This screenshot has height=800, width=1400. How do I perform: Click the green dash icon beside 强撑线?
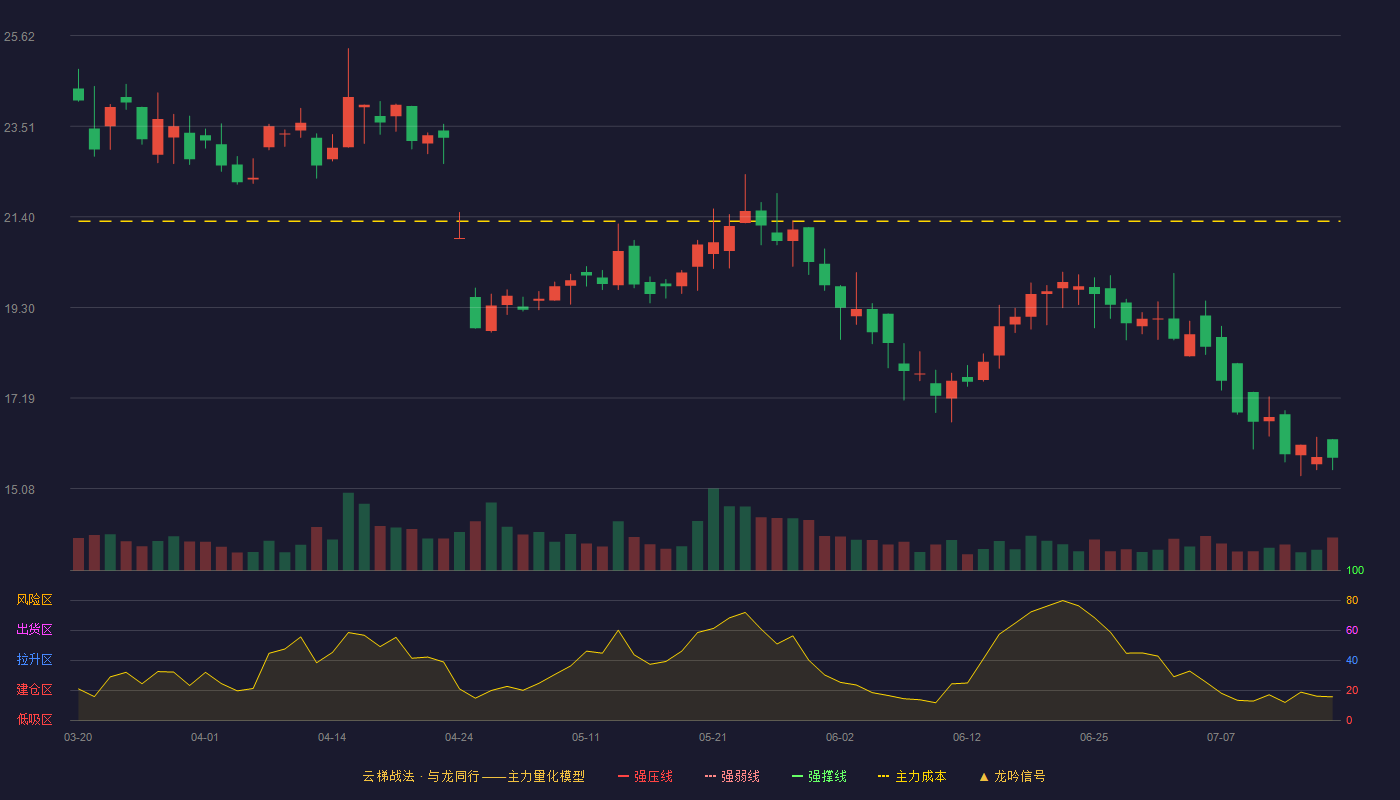coord(797,776)
